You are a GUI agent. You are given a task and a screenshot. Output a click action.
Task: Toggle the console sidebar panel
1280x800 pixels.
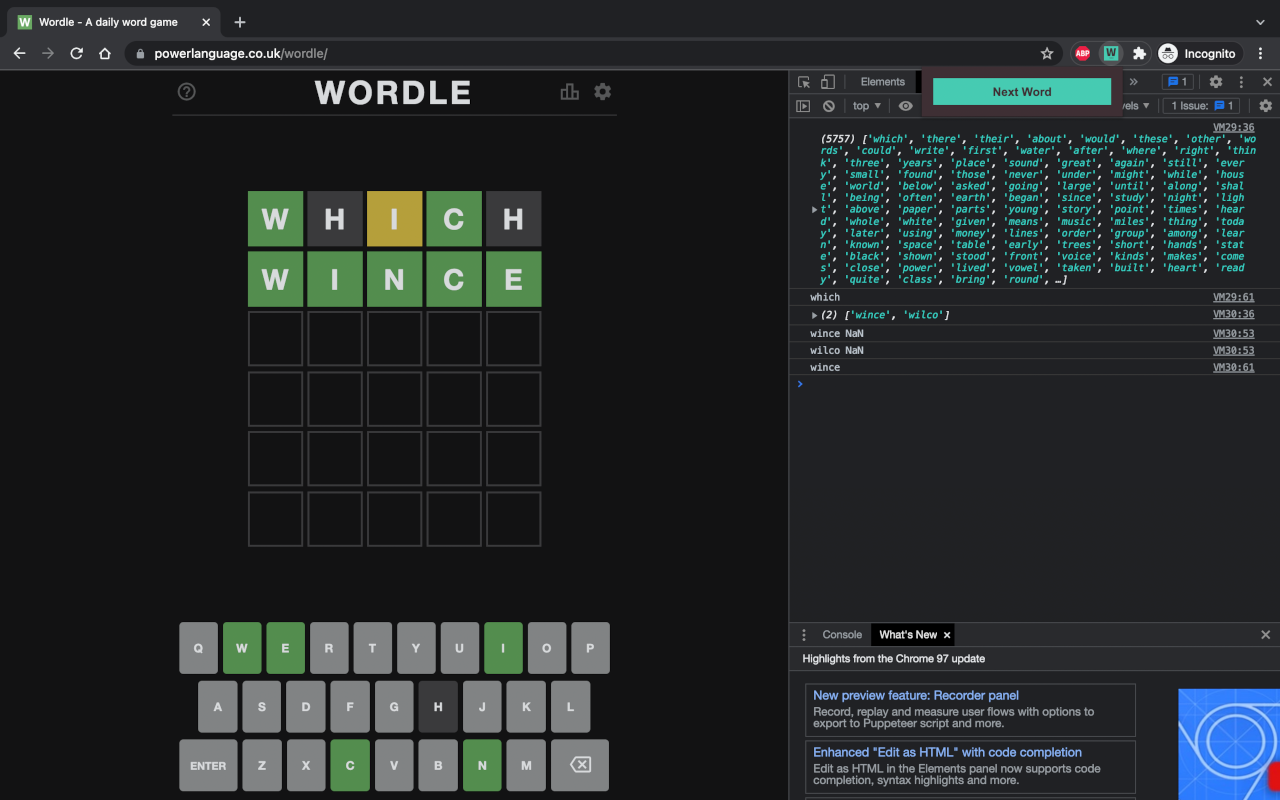(x=803, y=106)
